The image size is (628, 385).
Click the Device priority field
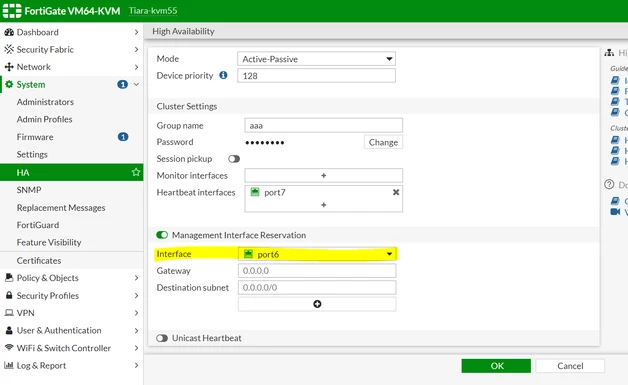pyautogui.click(x=316, y=76)
